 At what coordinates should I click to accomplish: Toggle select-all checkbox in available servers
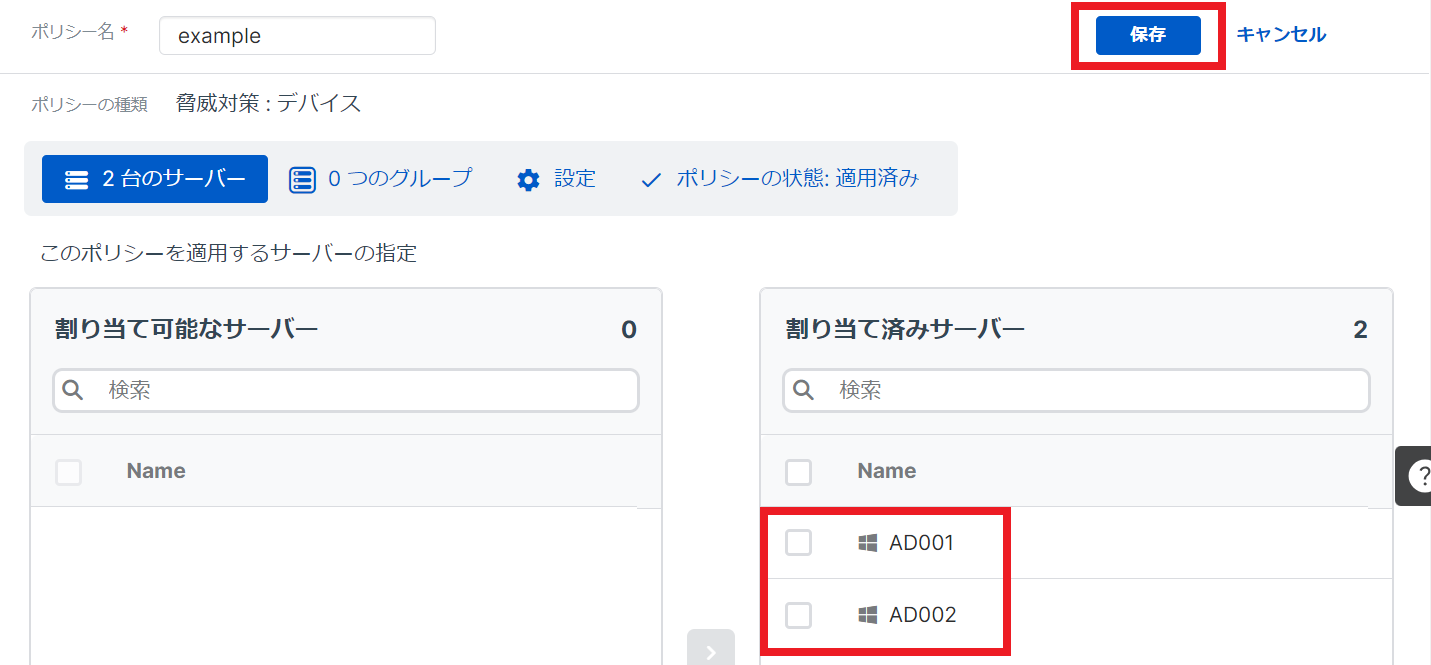tap(68, 472)
